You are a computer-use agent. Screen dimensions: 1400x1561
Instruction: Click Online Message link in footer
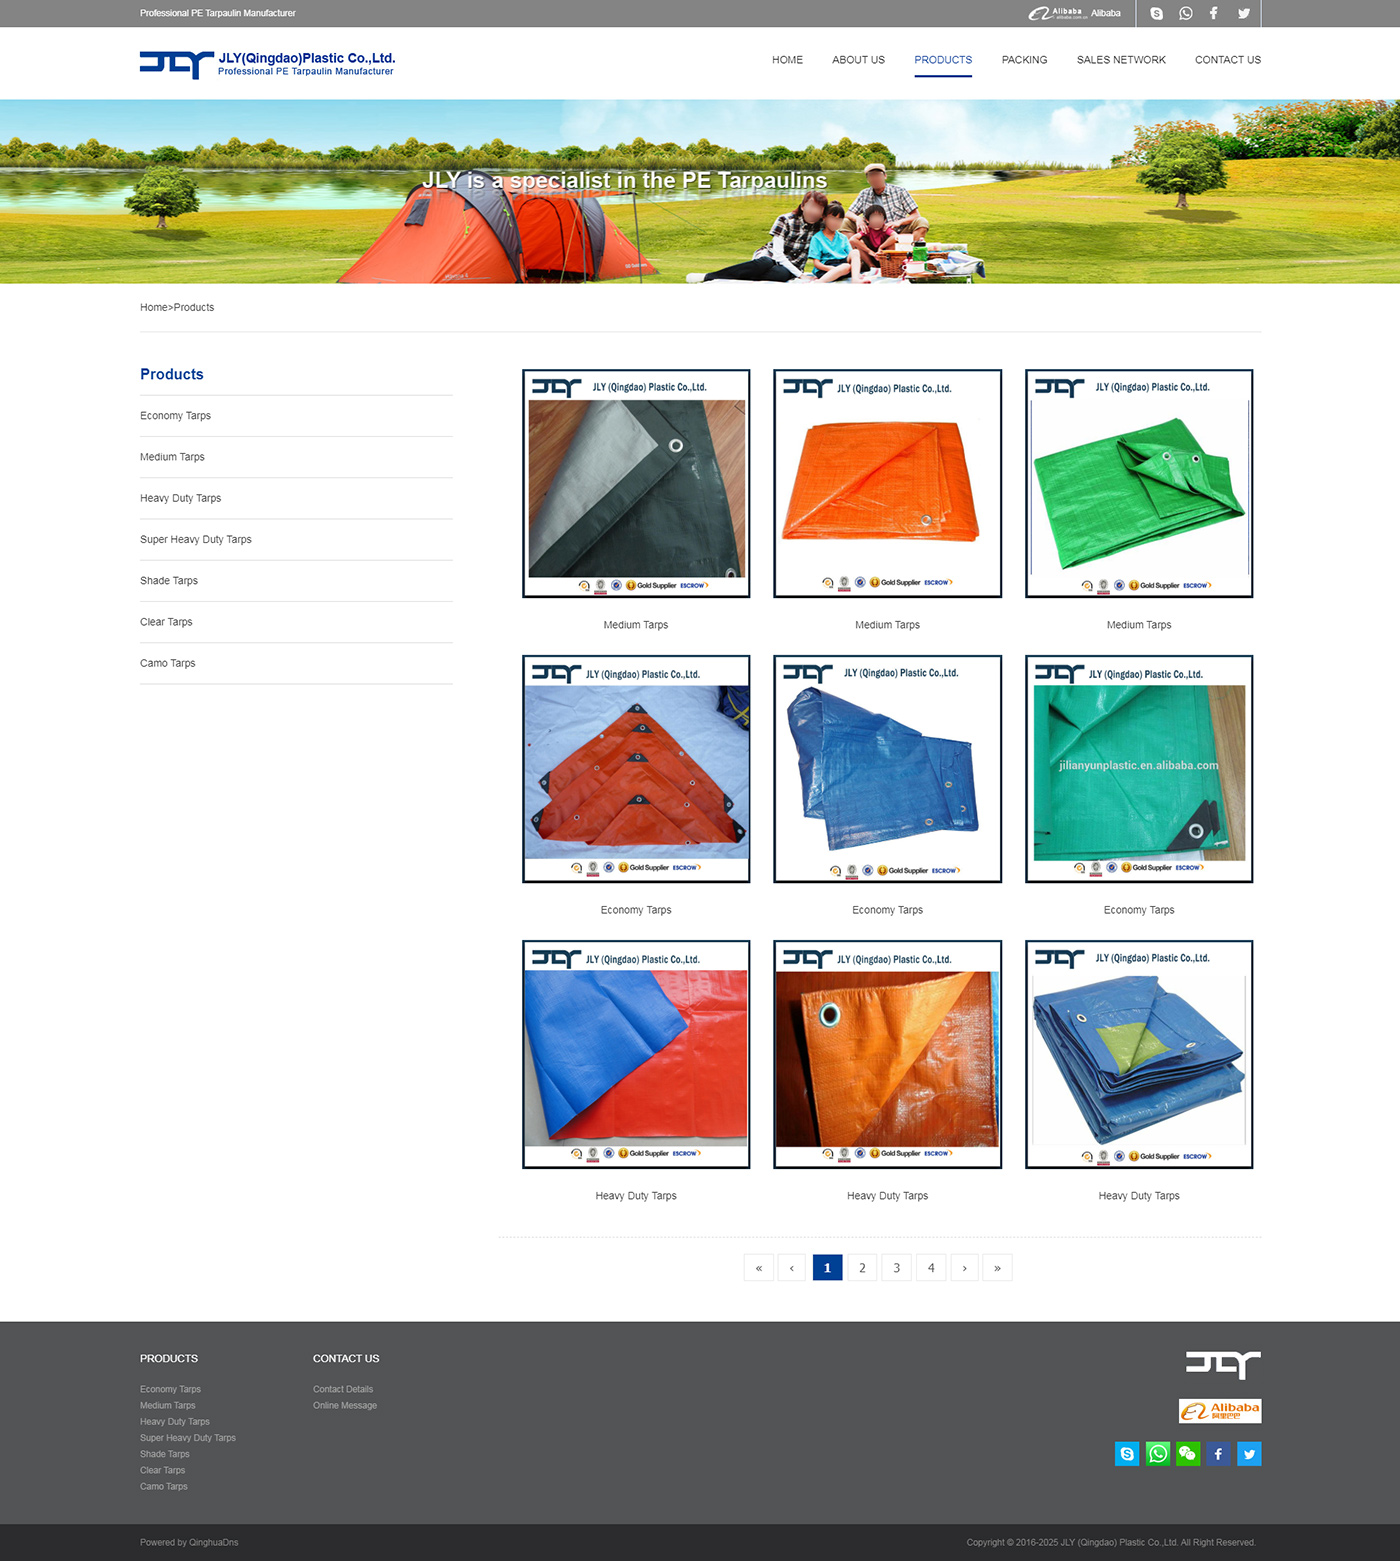point(345,1406)
